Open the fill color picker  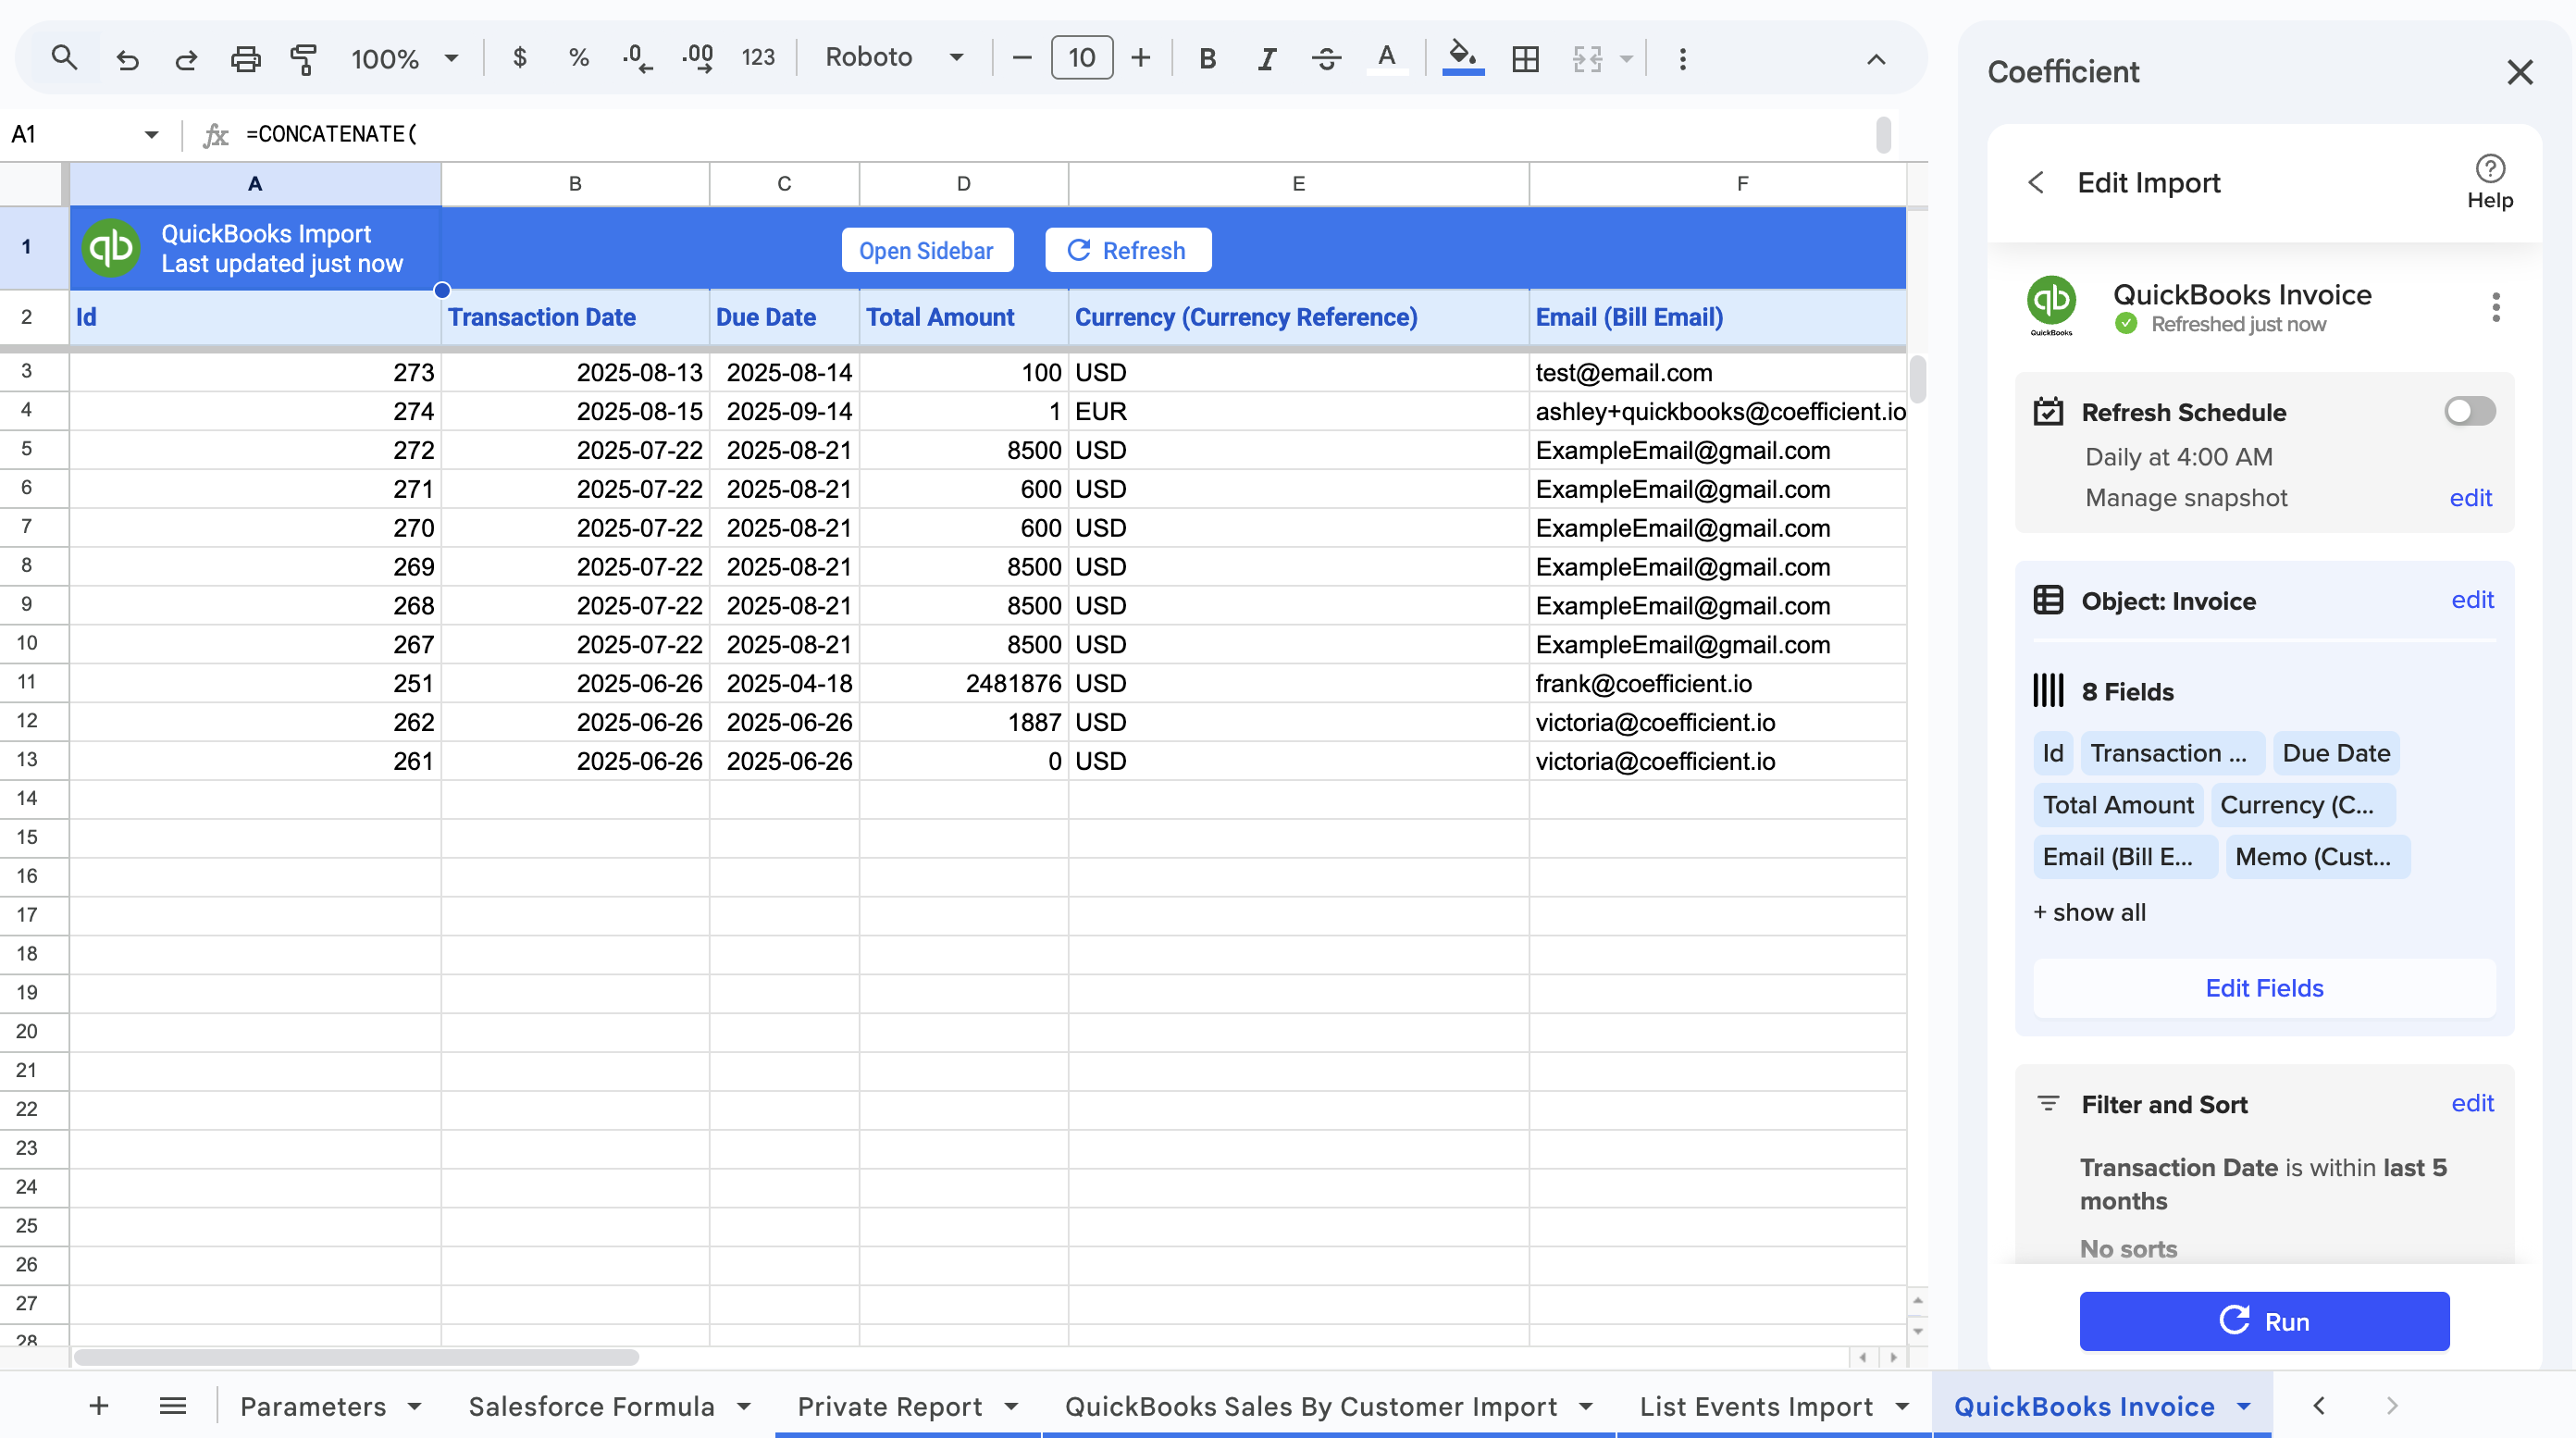click(1462, 58)
